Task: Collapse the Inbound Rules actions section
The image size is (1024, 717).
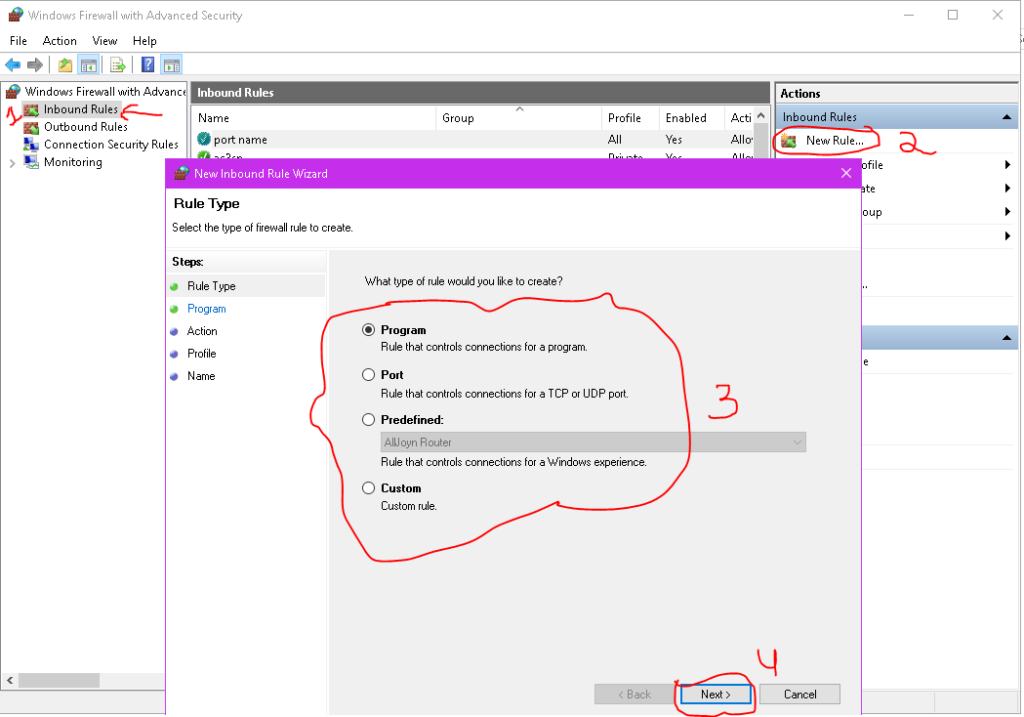Action: (1006, 118)
